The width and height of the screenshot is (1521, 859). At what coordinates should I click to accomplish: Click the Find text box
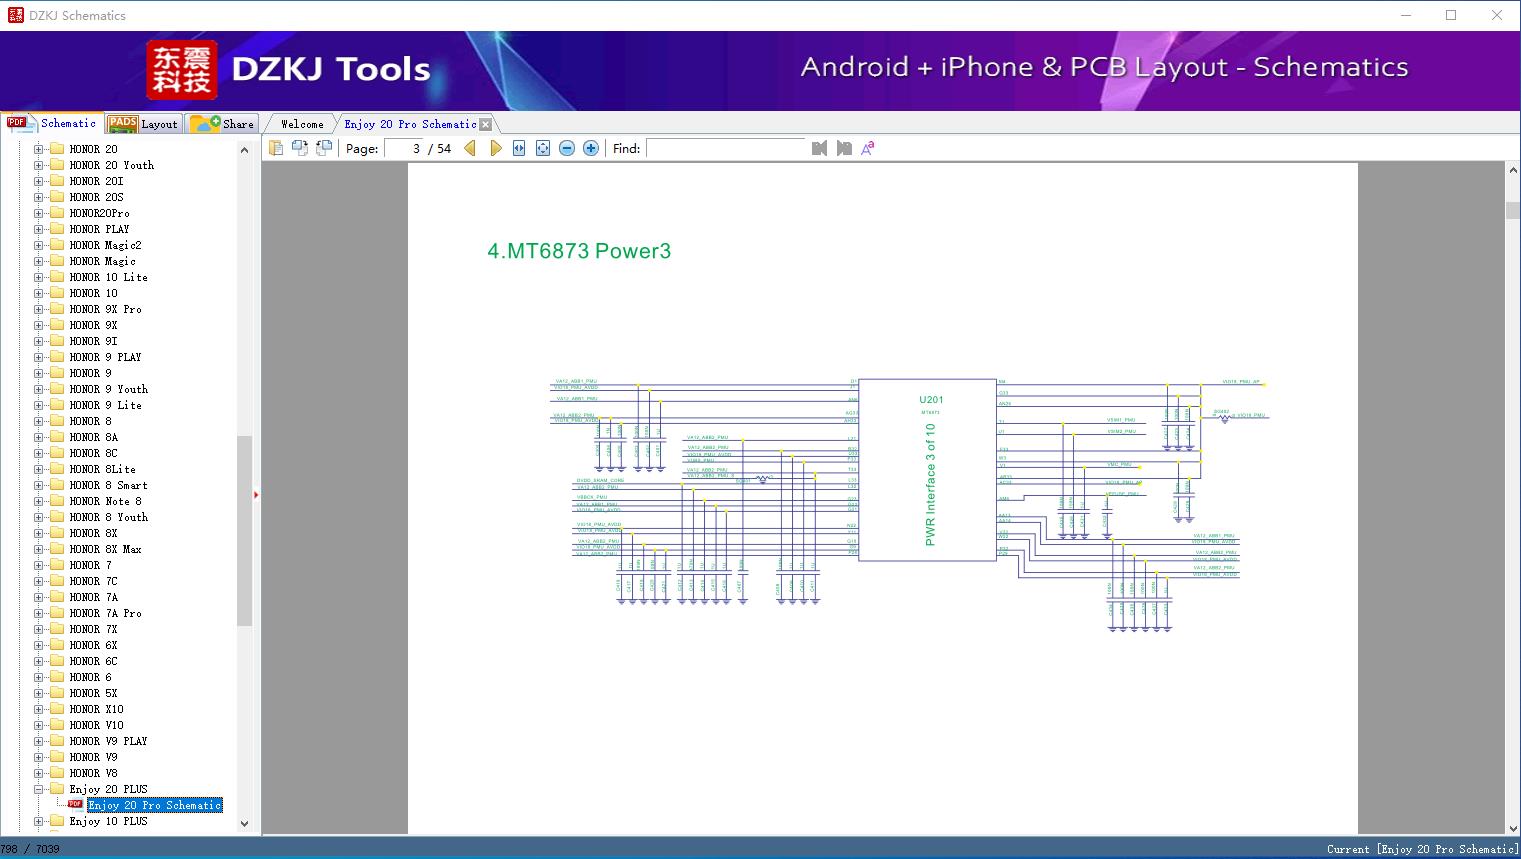[x=726, y=148]
